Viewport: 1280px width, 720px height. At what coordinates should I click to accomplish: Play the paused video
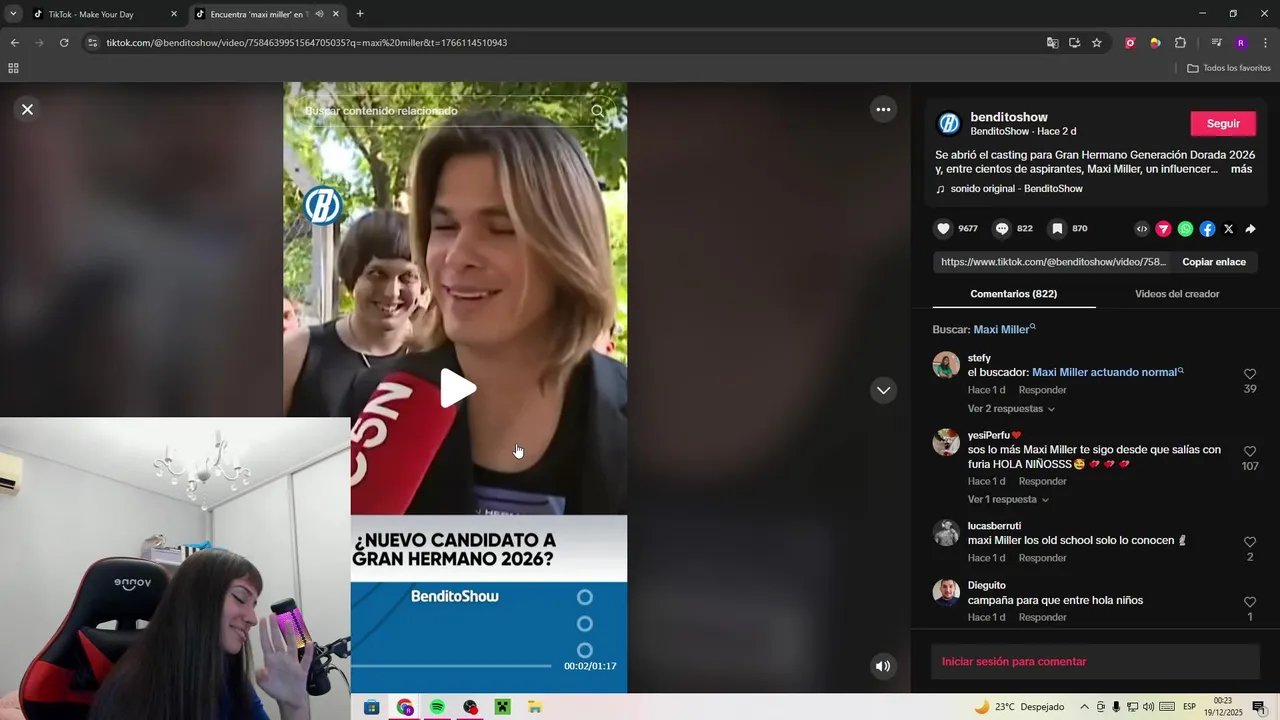[x=457, y=388]
